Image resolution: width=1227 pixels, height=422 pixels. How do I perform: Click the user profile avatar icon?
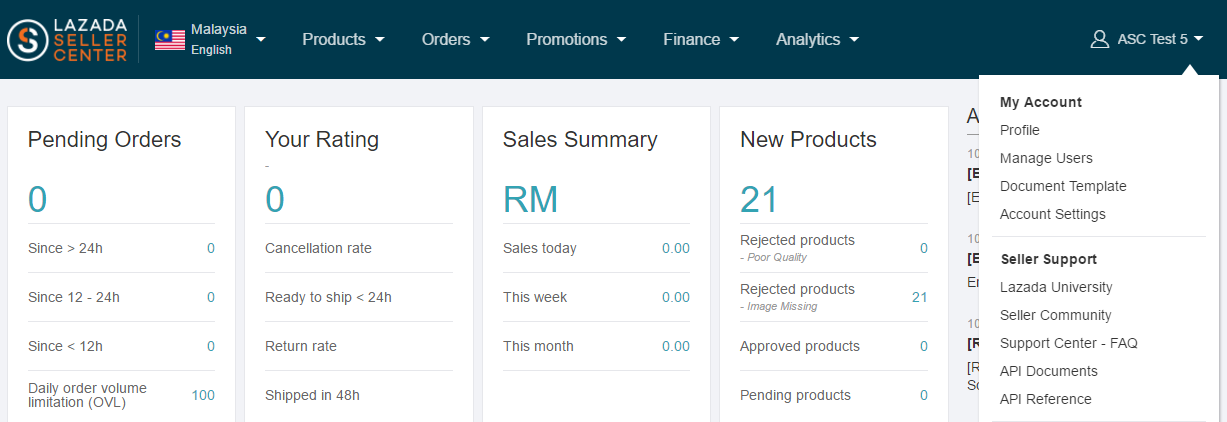coord(1099,40)
